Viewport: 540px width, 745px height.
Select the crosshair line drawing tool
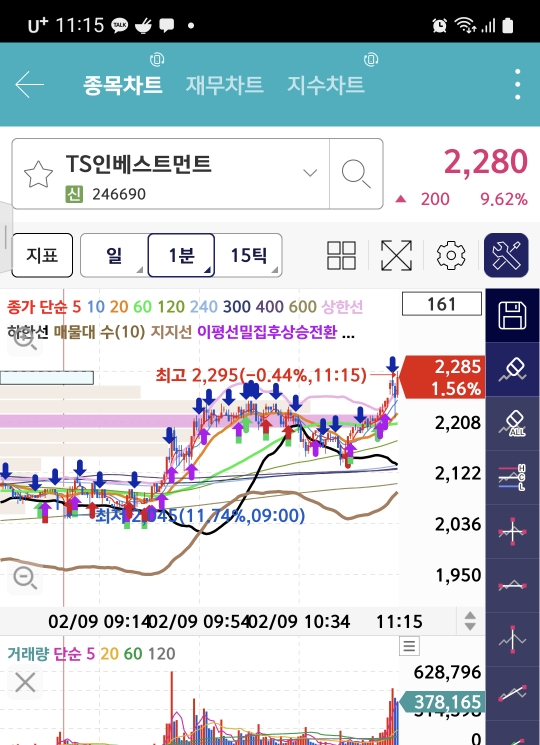(512, 531)
